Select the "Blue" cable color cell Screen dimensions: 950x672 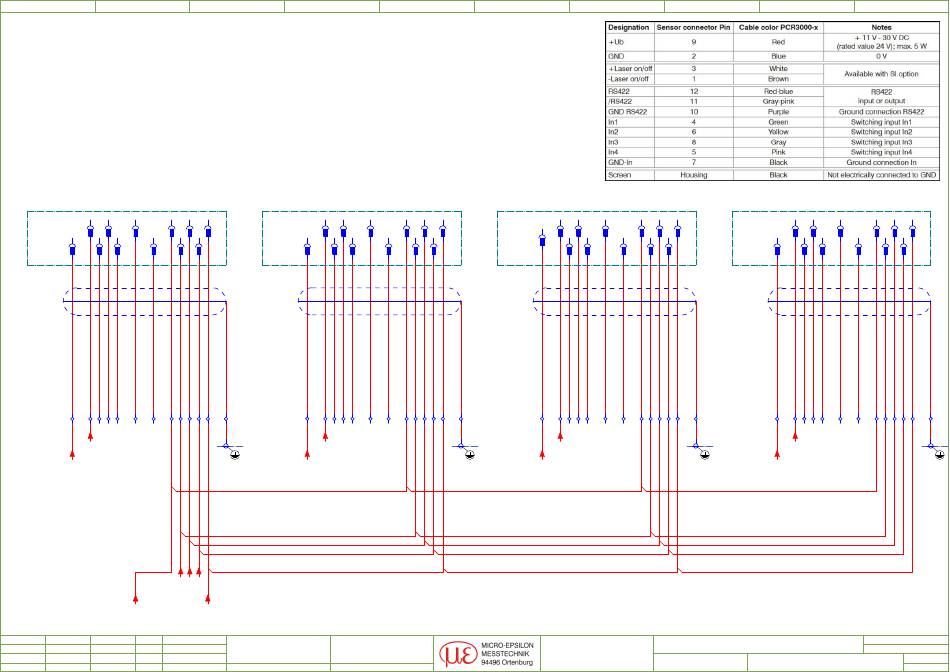click(x=779, y=56)
